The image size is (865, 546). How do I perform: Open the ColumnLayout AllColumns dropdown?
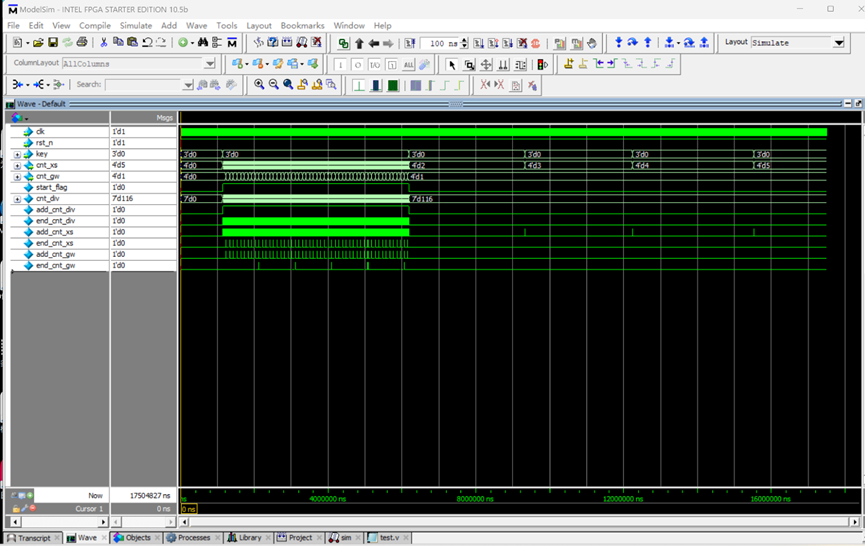210,64
